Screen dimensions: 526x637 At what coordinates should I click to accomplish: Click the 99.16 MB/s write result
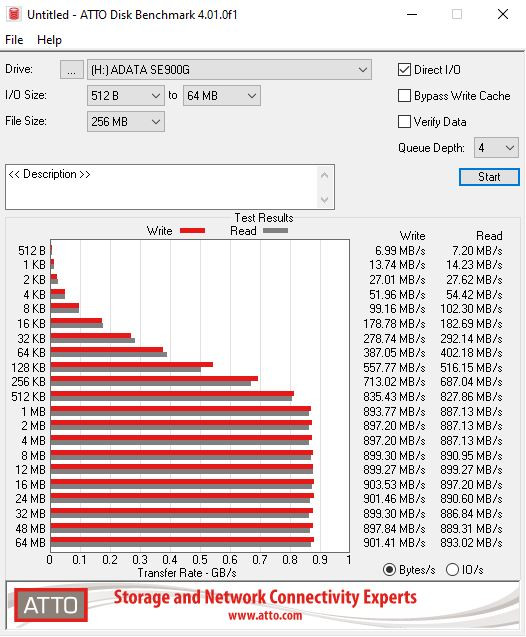(x=397, y=309)
